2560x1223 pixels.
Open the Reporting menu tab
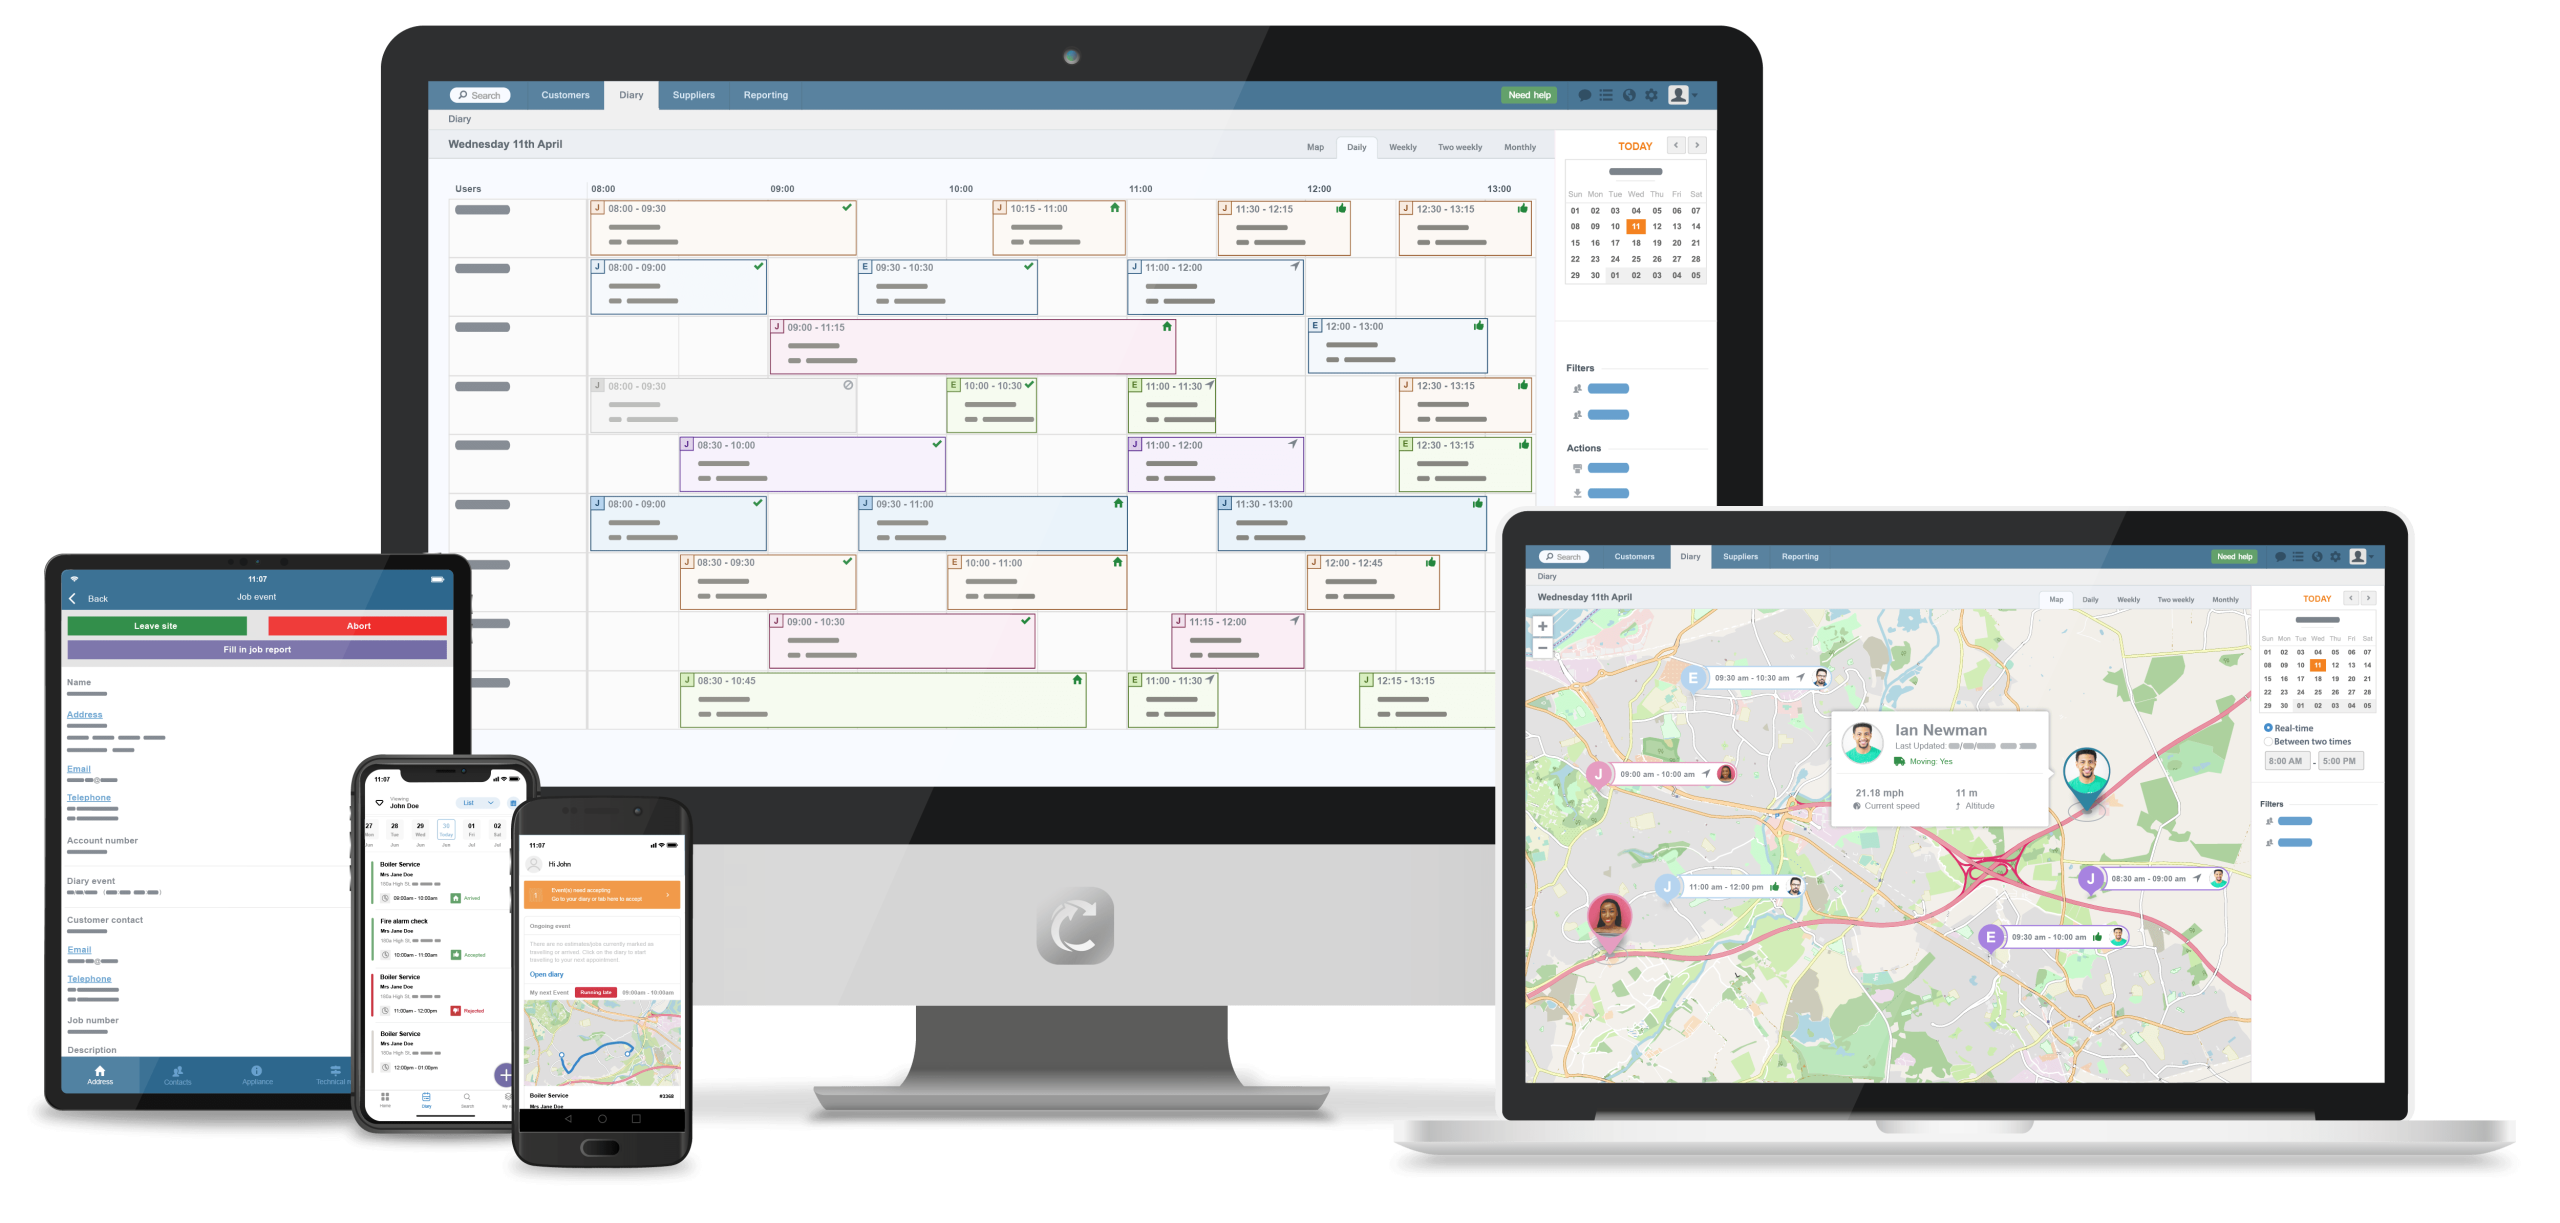(766, 95)
